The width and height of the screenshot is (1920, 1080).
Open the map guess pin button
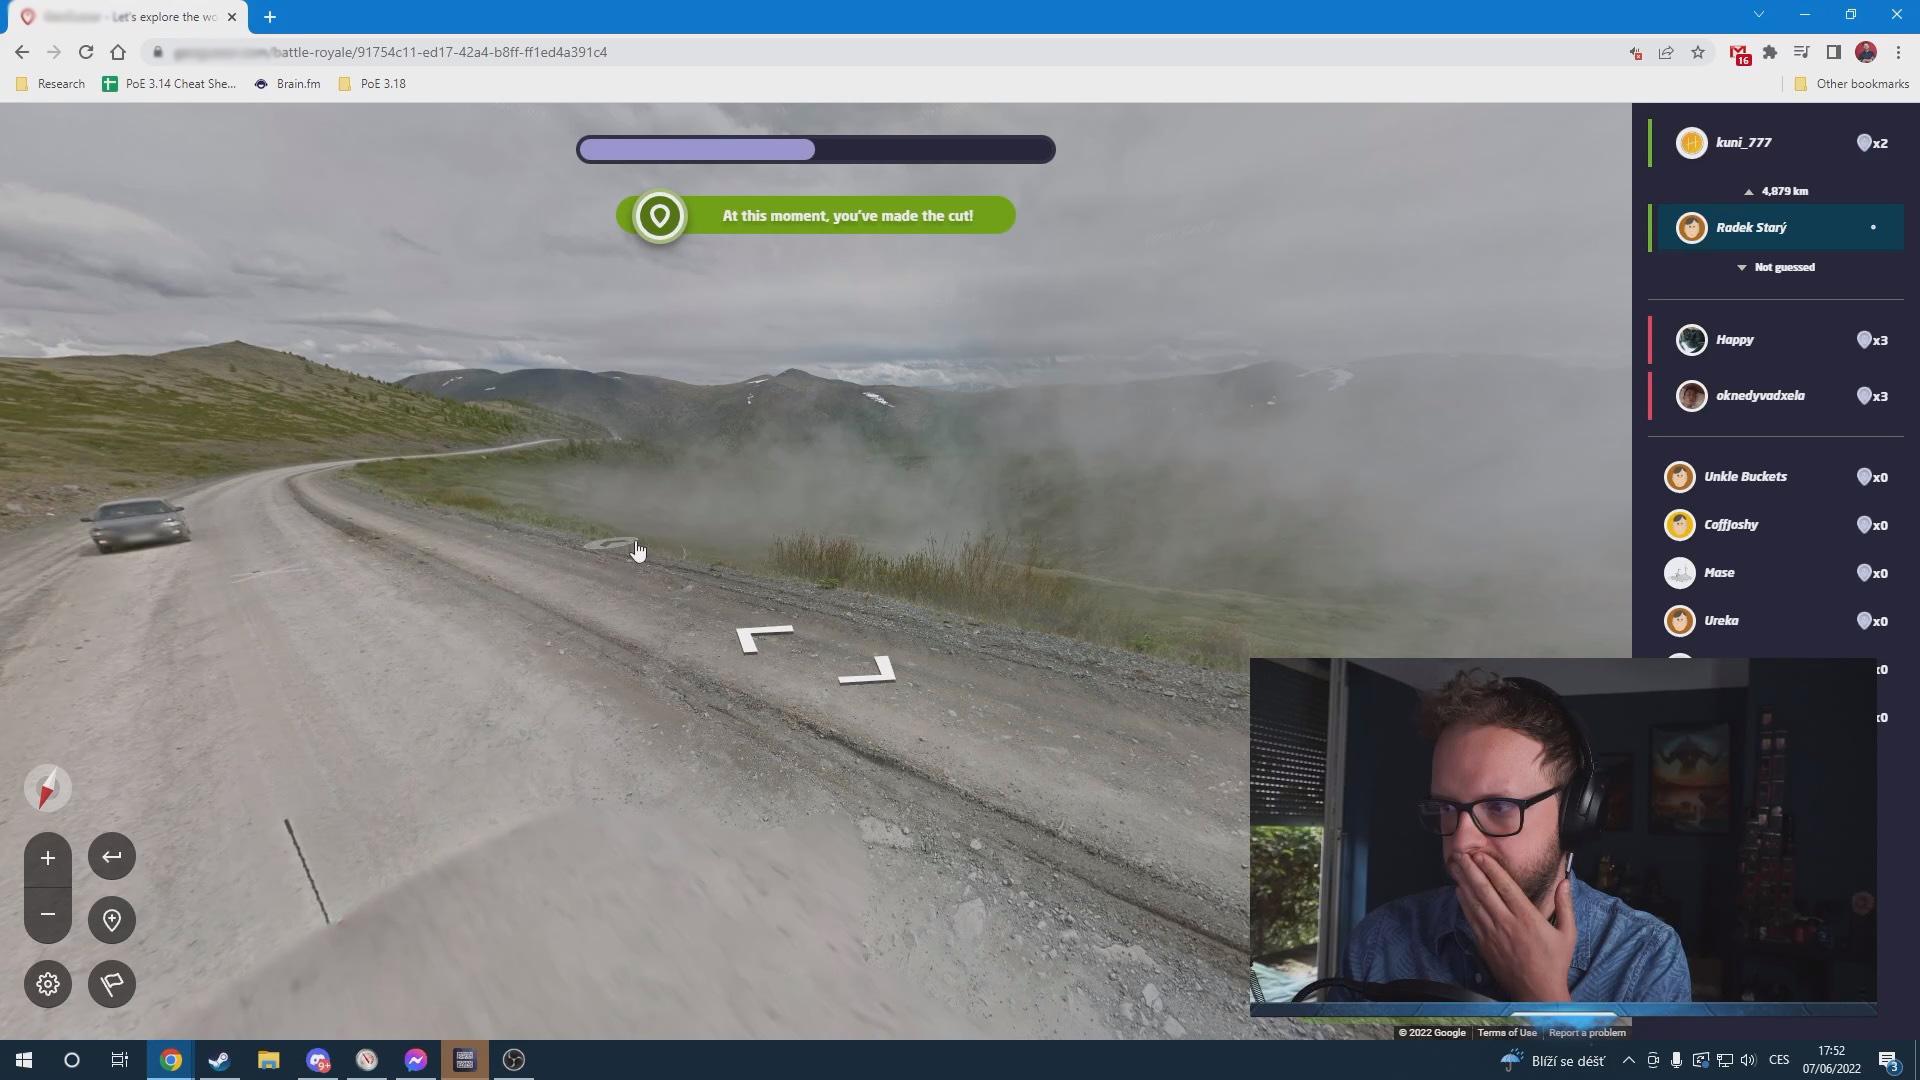tap(112, 920)
